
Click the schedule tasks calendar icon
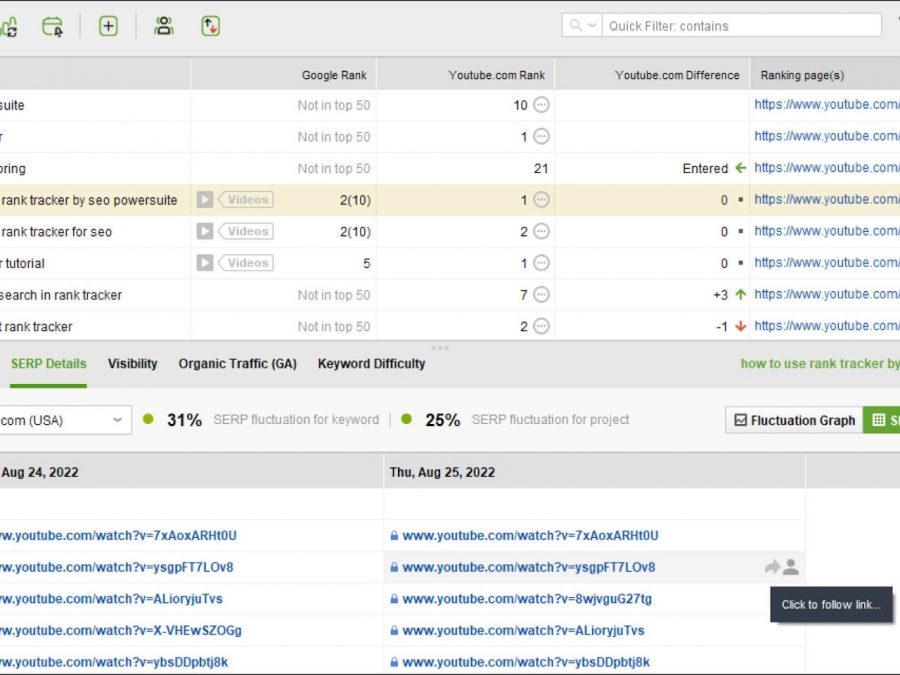[52, 27]
